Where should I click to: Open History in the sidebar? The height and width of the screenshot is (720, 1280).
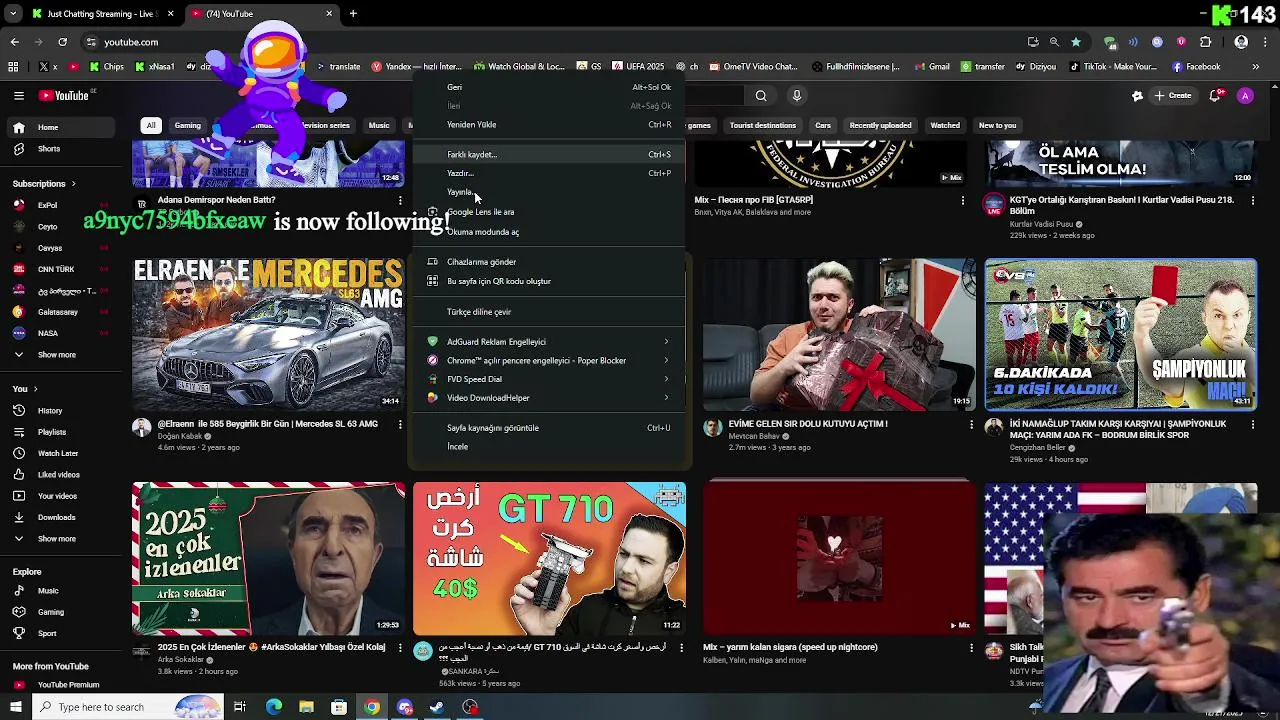click(x=64, y=411)
